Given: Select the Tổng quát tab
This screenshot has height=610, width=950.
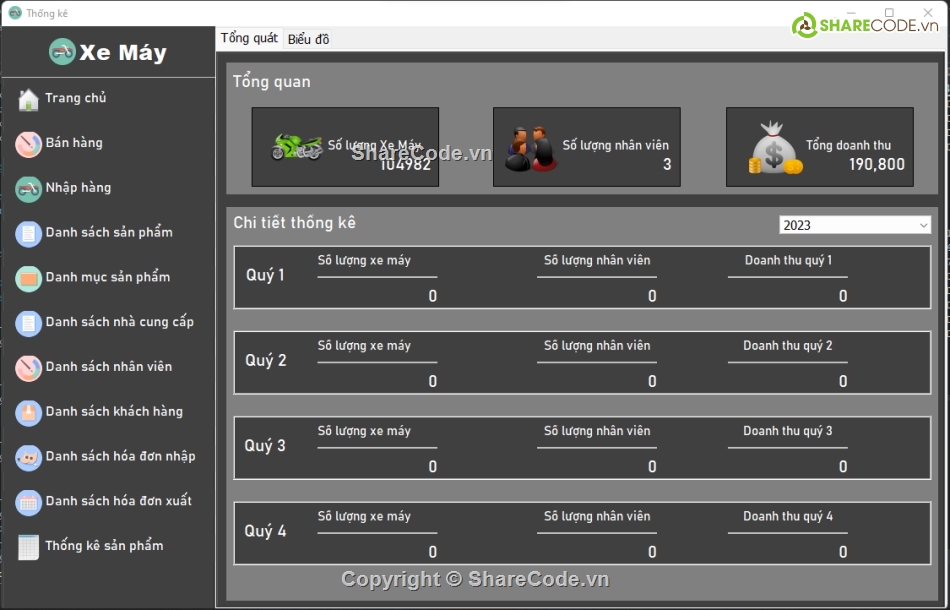Looking at the screenshot, I should [249, 38].
